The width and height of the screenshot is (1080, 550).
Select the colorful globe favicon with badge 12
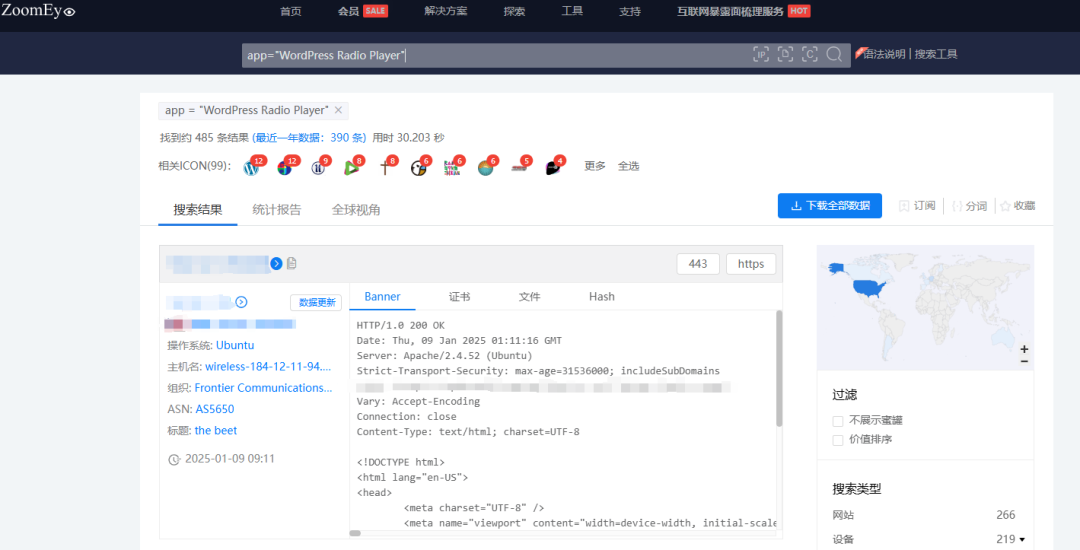tap(285, 167)
